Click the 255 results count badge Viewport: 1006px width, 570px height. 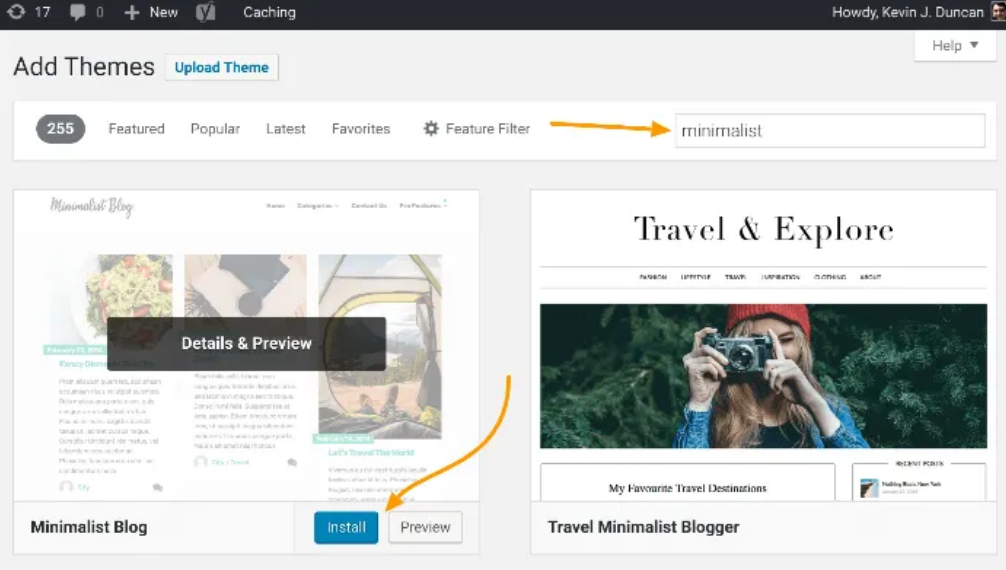60,128
